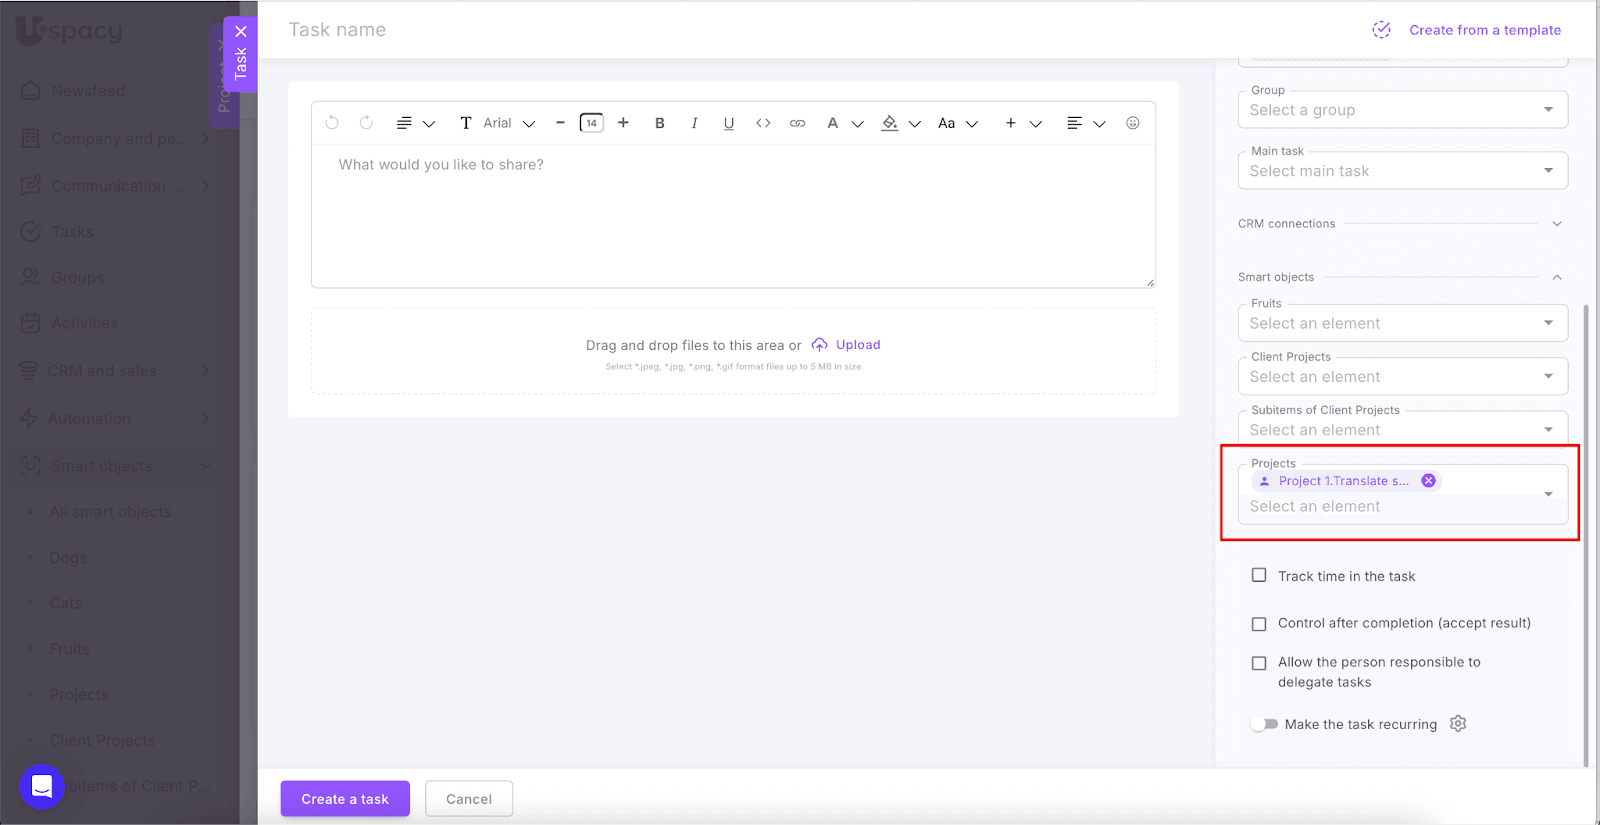1600x825 pixels.
Task: Toggle underline formatting
Action: click(729, 123)
